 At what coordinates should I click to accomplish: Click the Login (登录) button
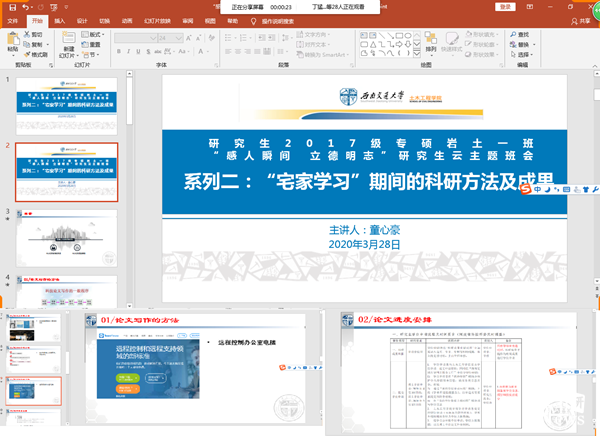506,6
